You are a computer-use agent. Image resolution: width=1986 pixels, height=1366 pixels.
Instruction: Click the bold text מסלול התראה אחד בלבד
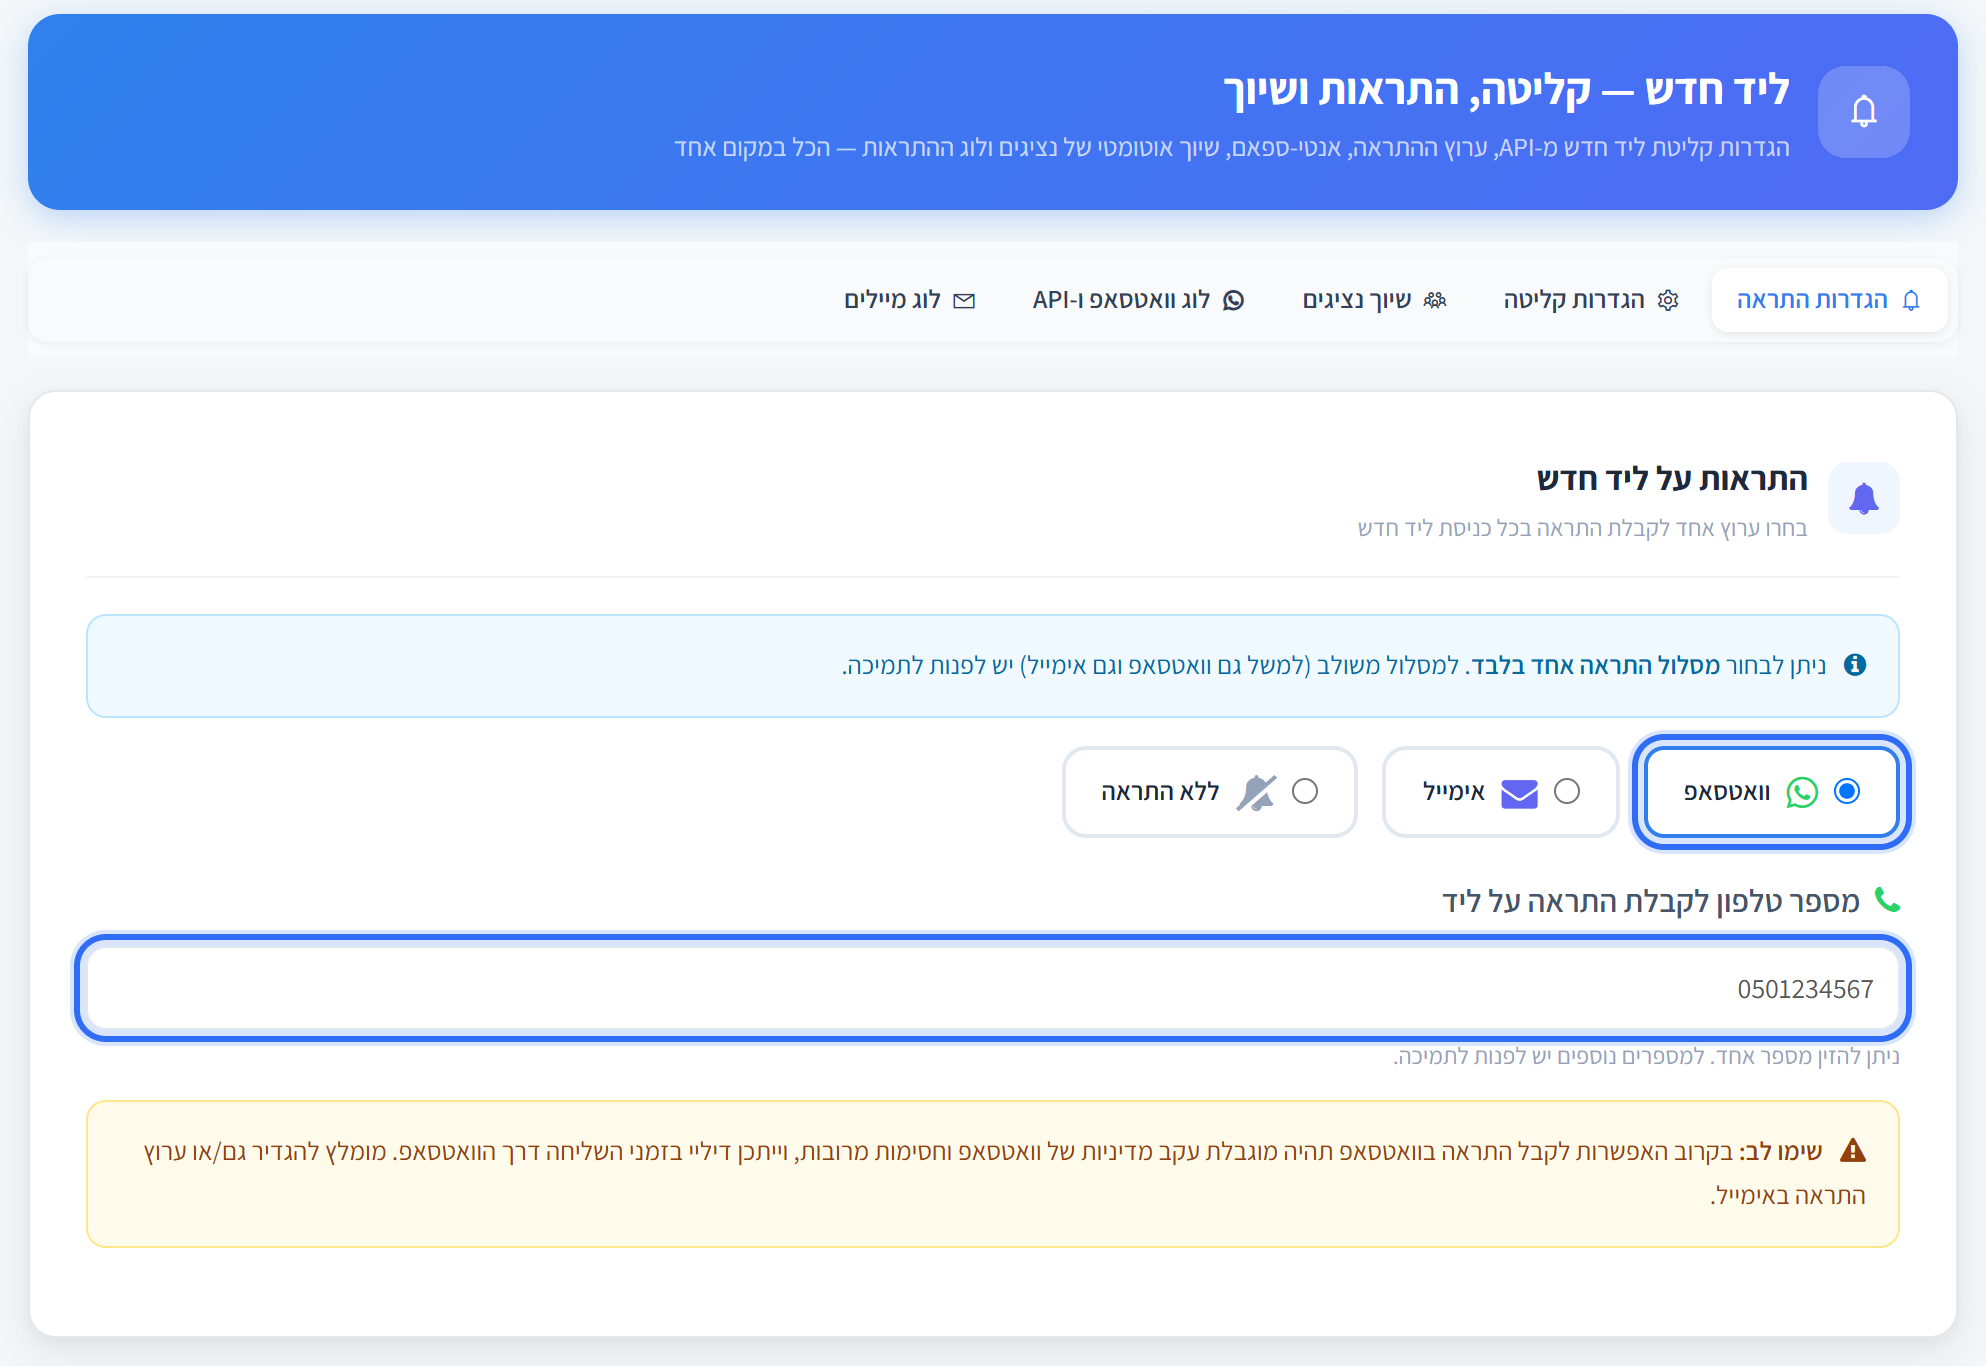(1594, 665)
